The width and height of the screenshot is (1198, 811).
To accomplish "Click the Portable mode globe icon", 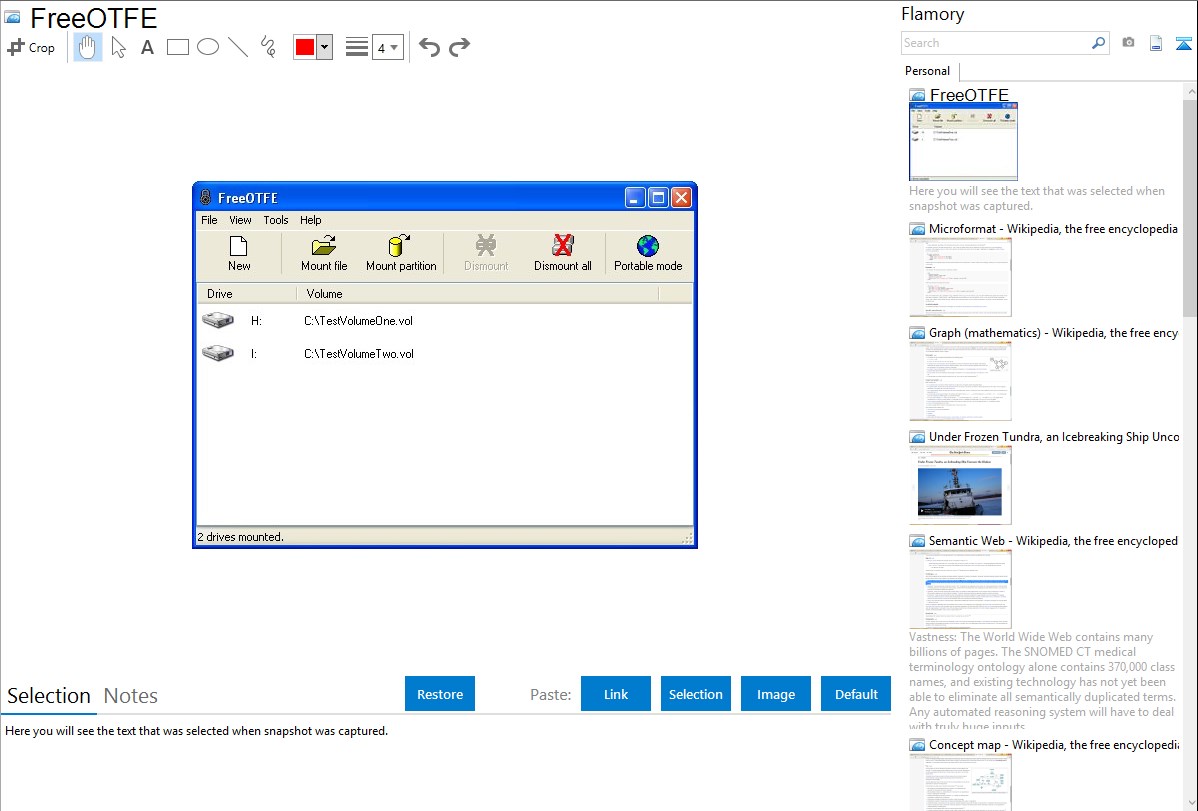I will coord(648,246).
